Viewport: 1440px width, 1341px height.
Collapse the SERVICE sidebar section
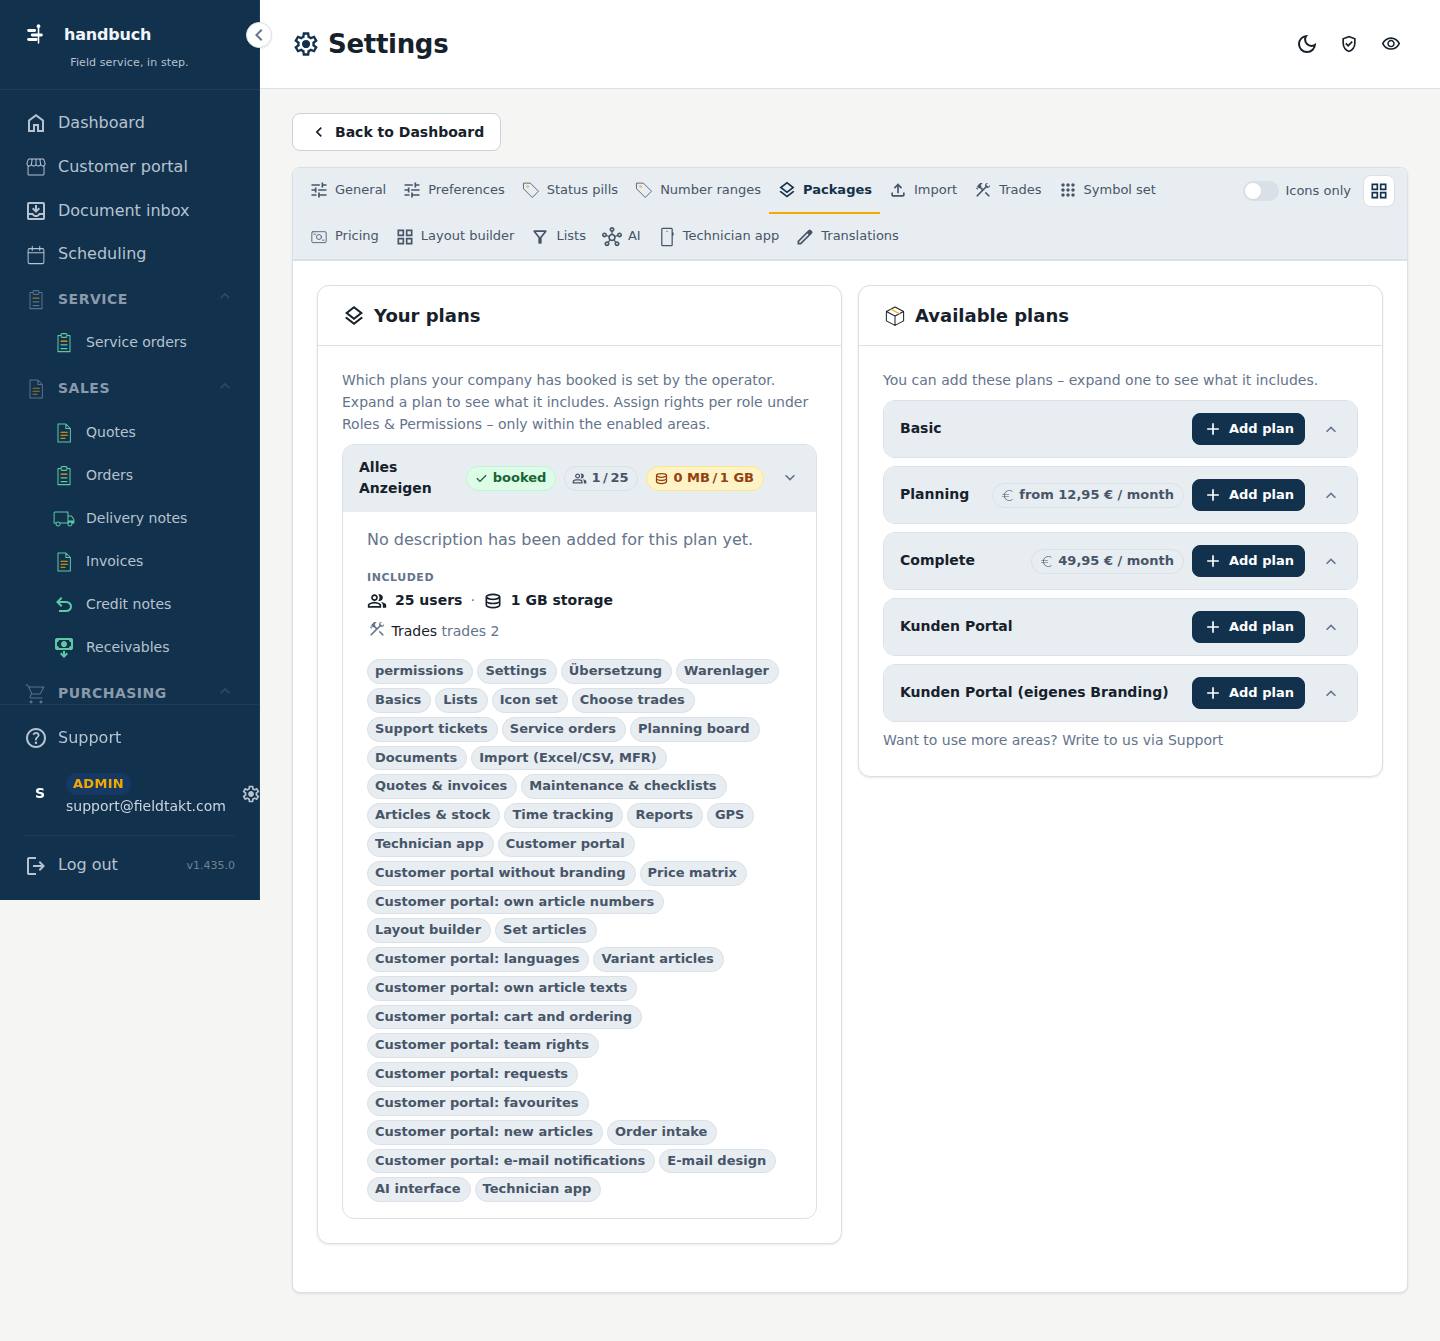(225, 297)
